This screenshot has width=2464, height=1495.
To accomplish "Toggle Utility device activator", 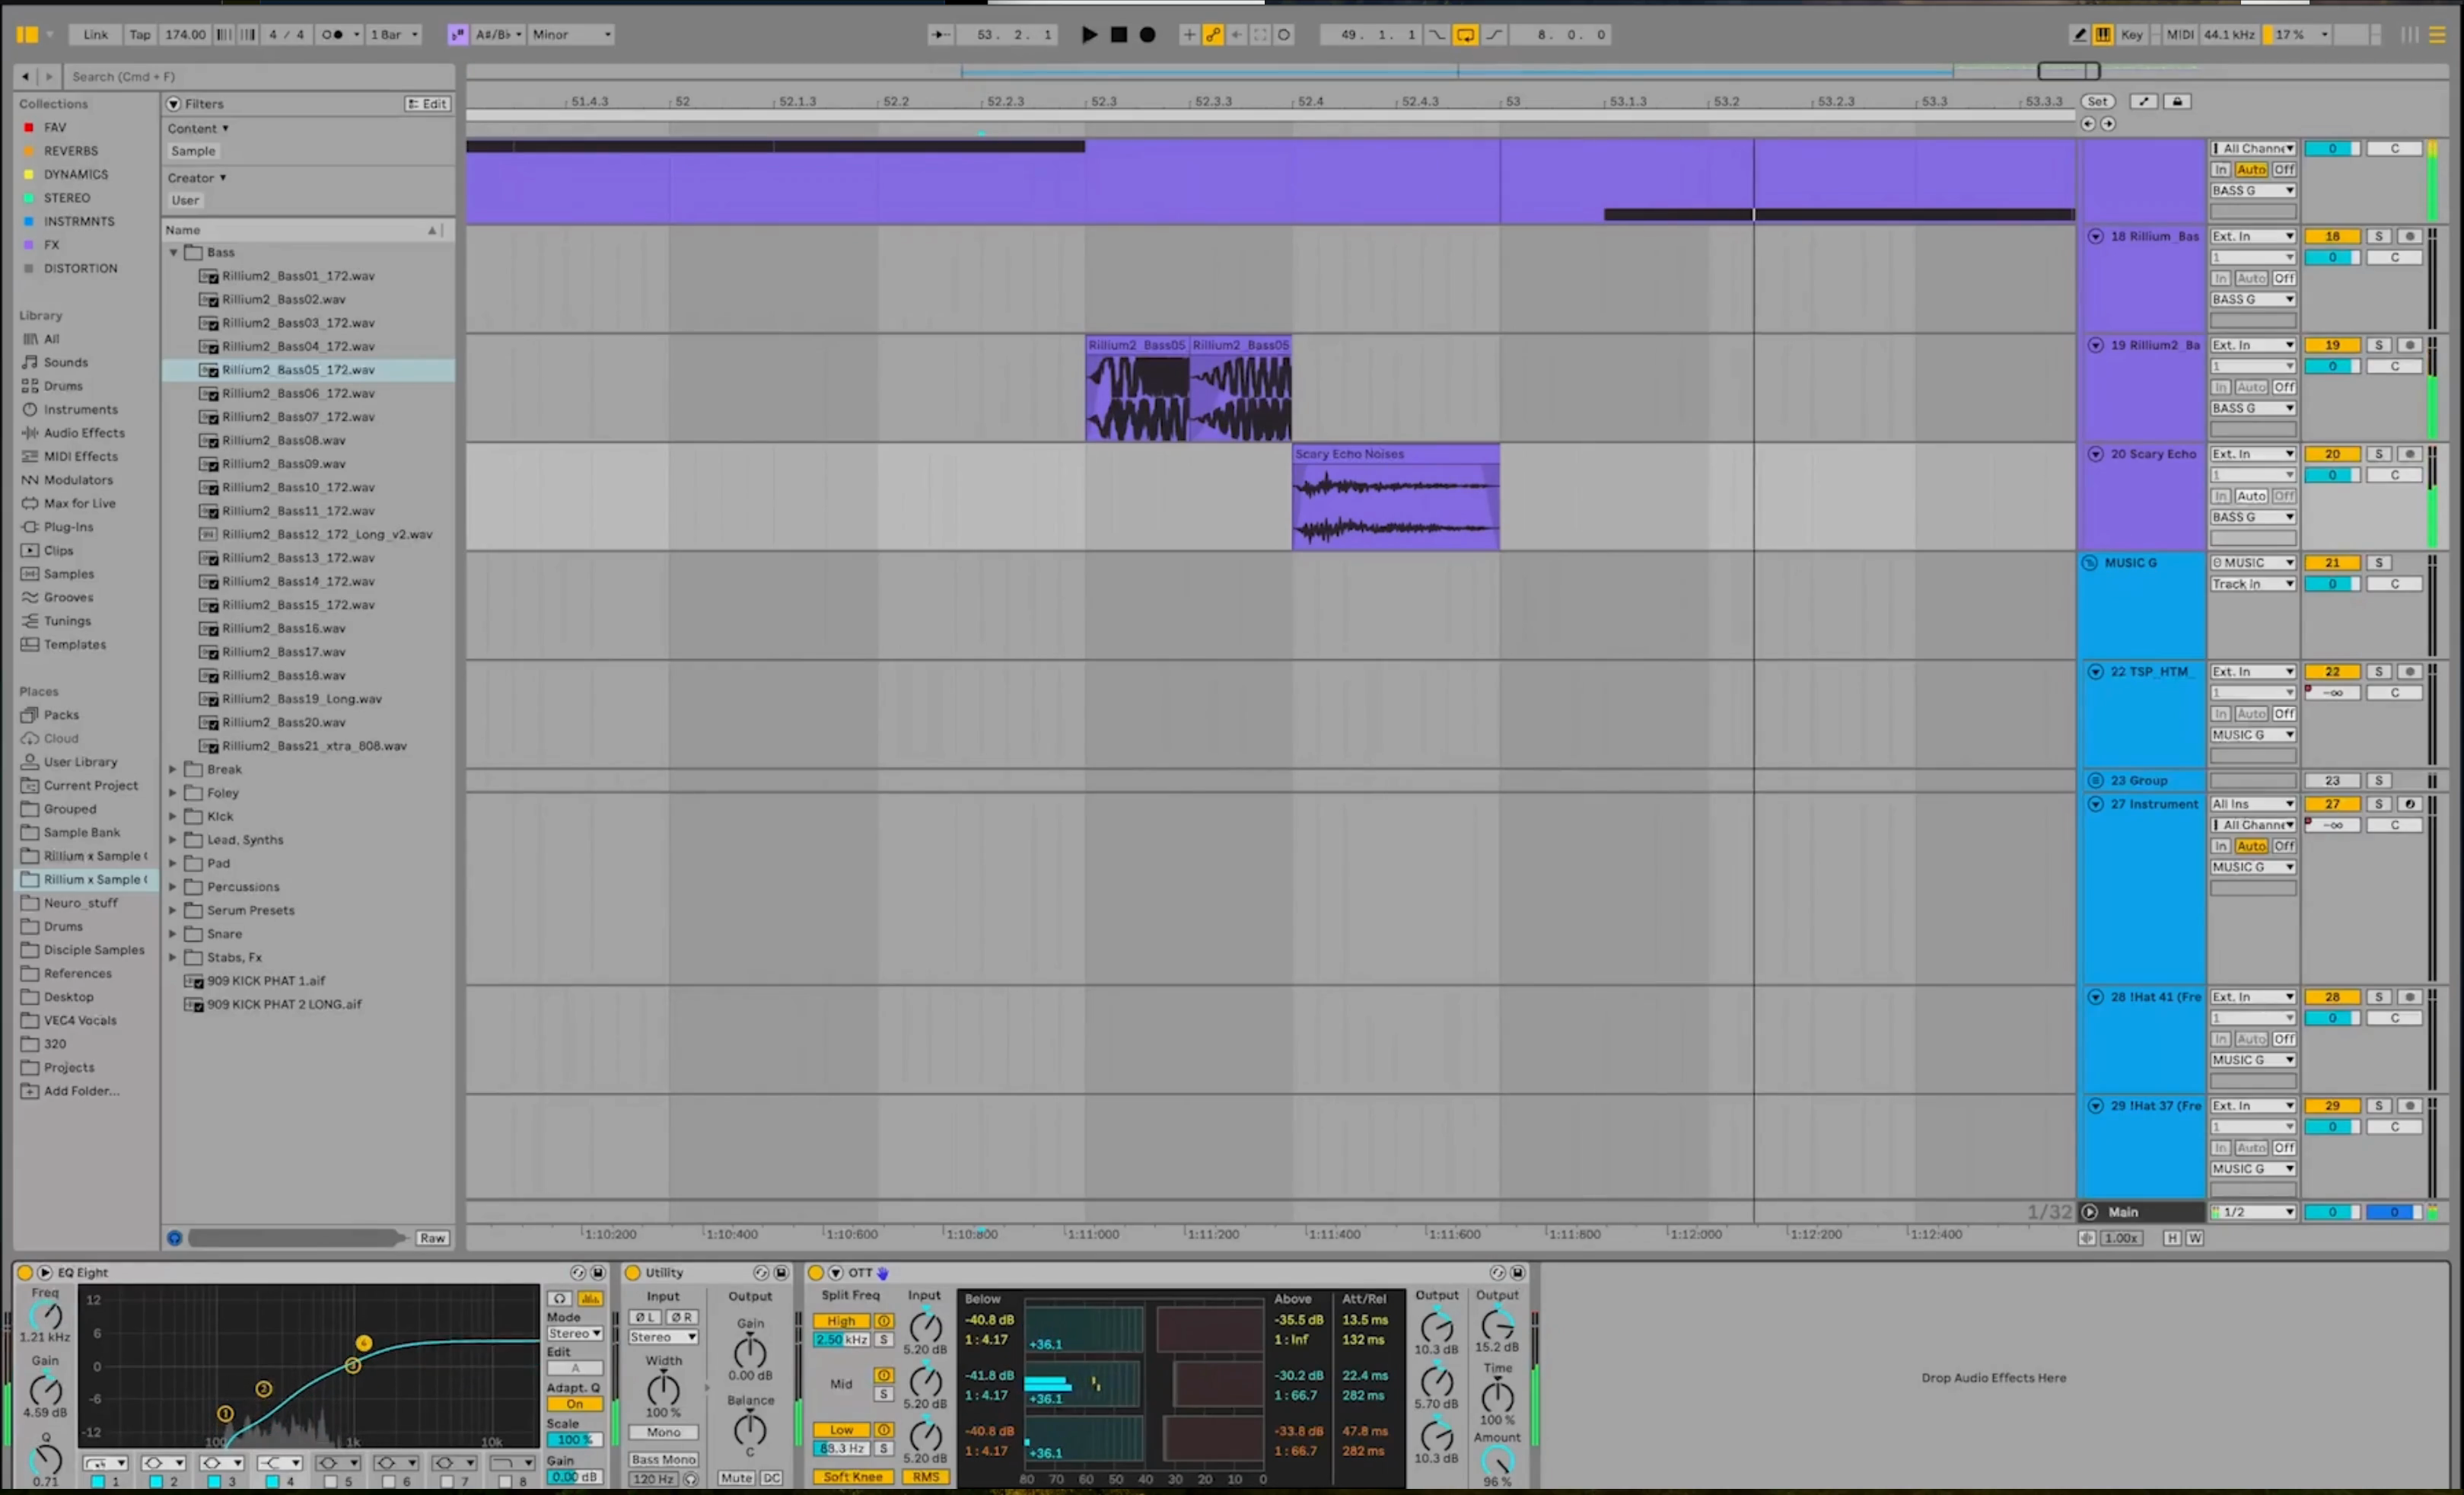I will click(632, 1272).
